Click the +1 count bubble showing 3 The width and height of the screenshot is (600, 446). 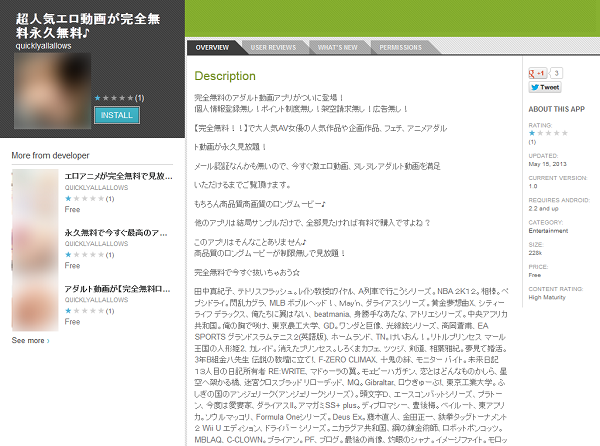556,73
